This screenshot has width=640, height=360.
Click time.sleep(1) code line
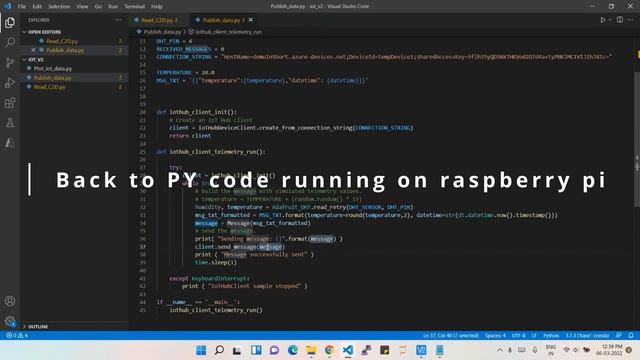(x=216, y=262)
